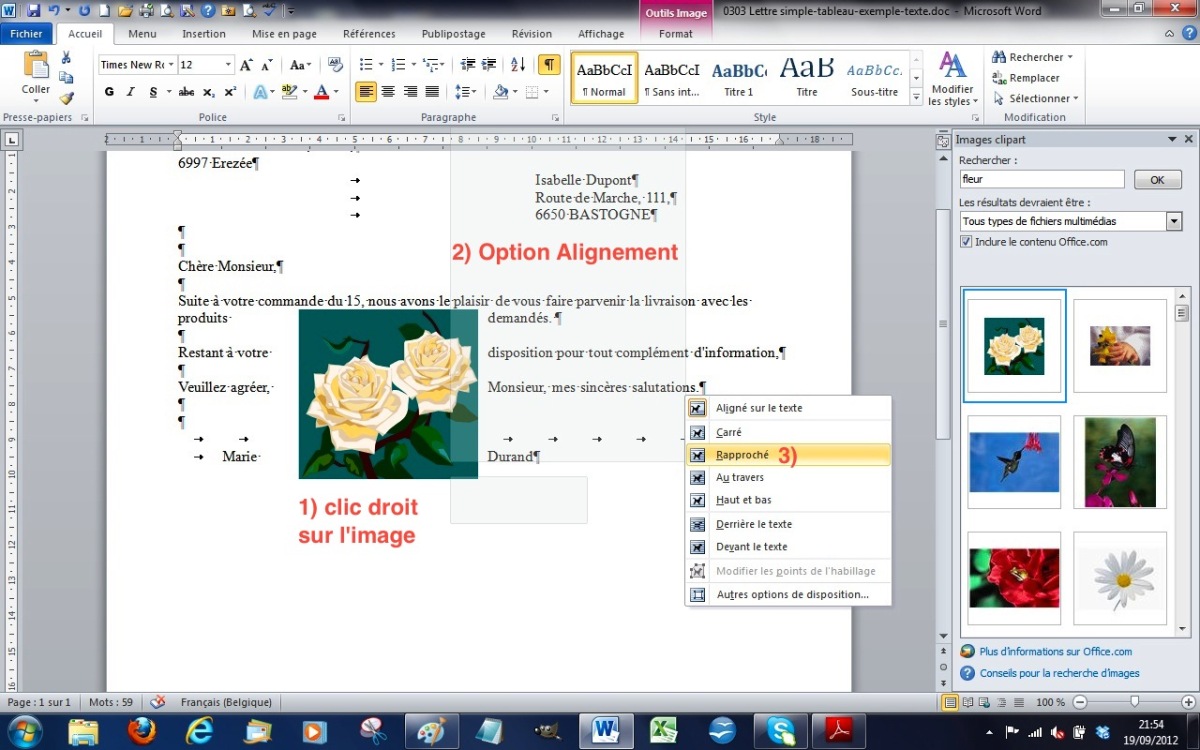Pick the text highlight color button
The height and width of the screenshot is (750, 1200).
[288, 92]
